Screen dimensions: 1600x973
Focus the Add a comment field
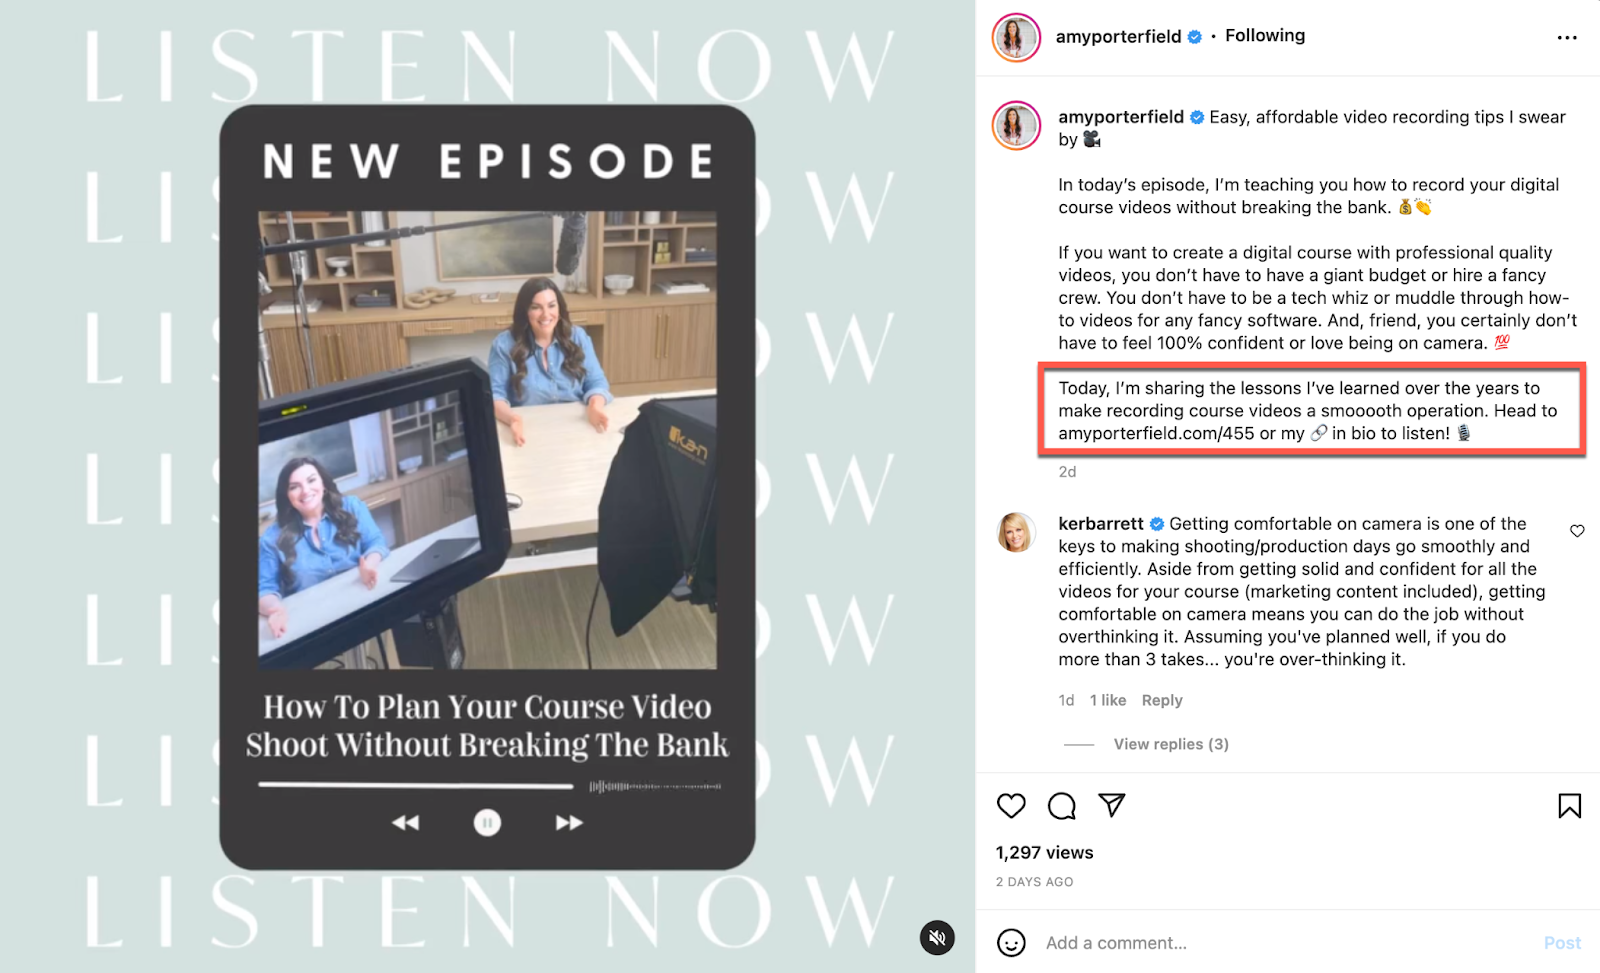1285,943
